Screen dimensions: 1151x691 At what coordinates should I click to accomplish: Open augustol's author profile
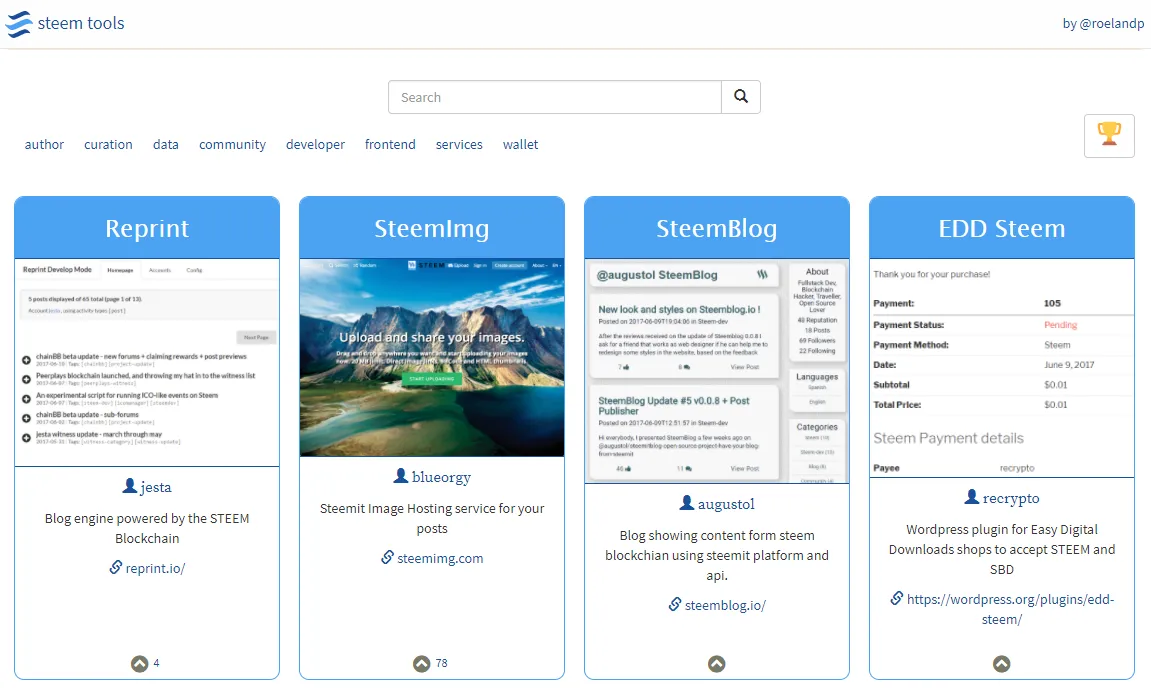tap(726, 504)
